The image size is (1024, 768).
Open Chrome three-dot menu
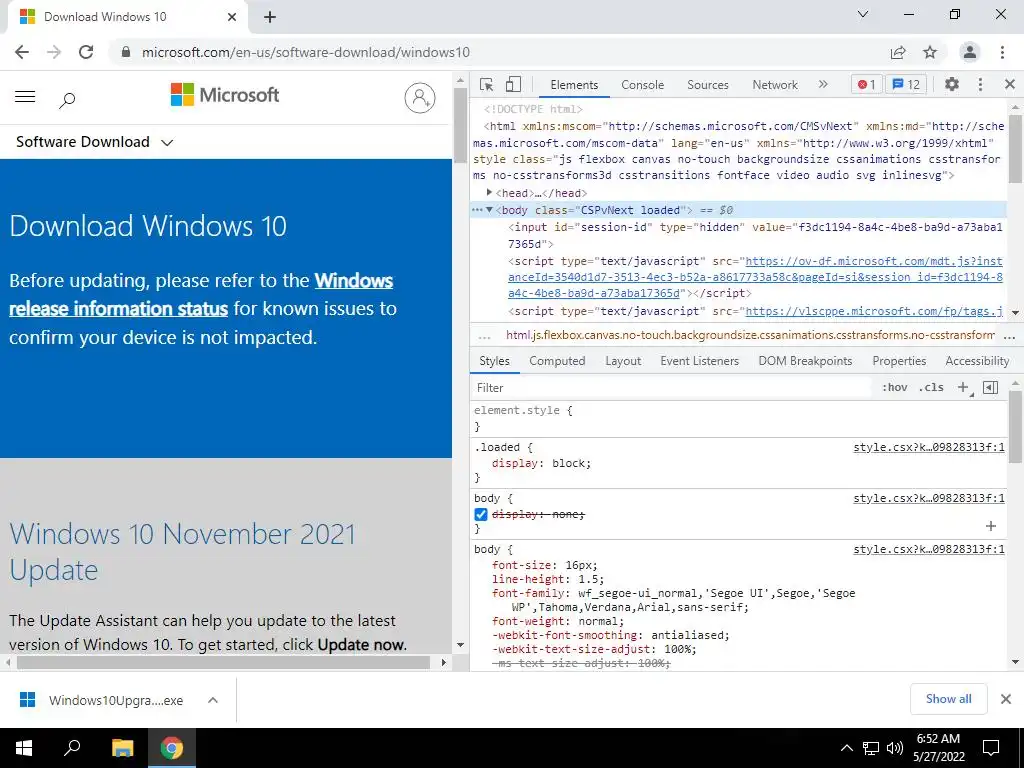tap(1002, 52)
